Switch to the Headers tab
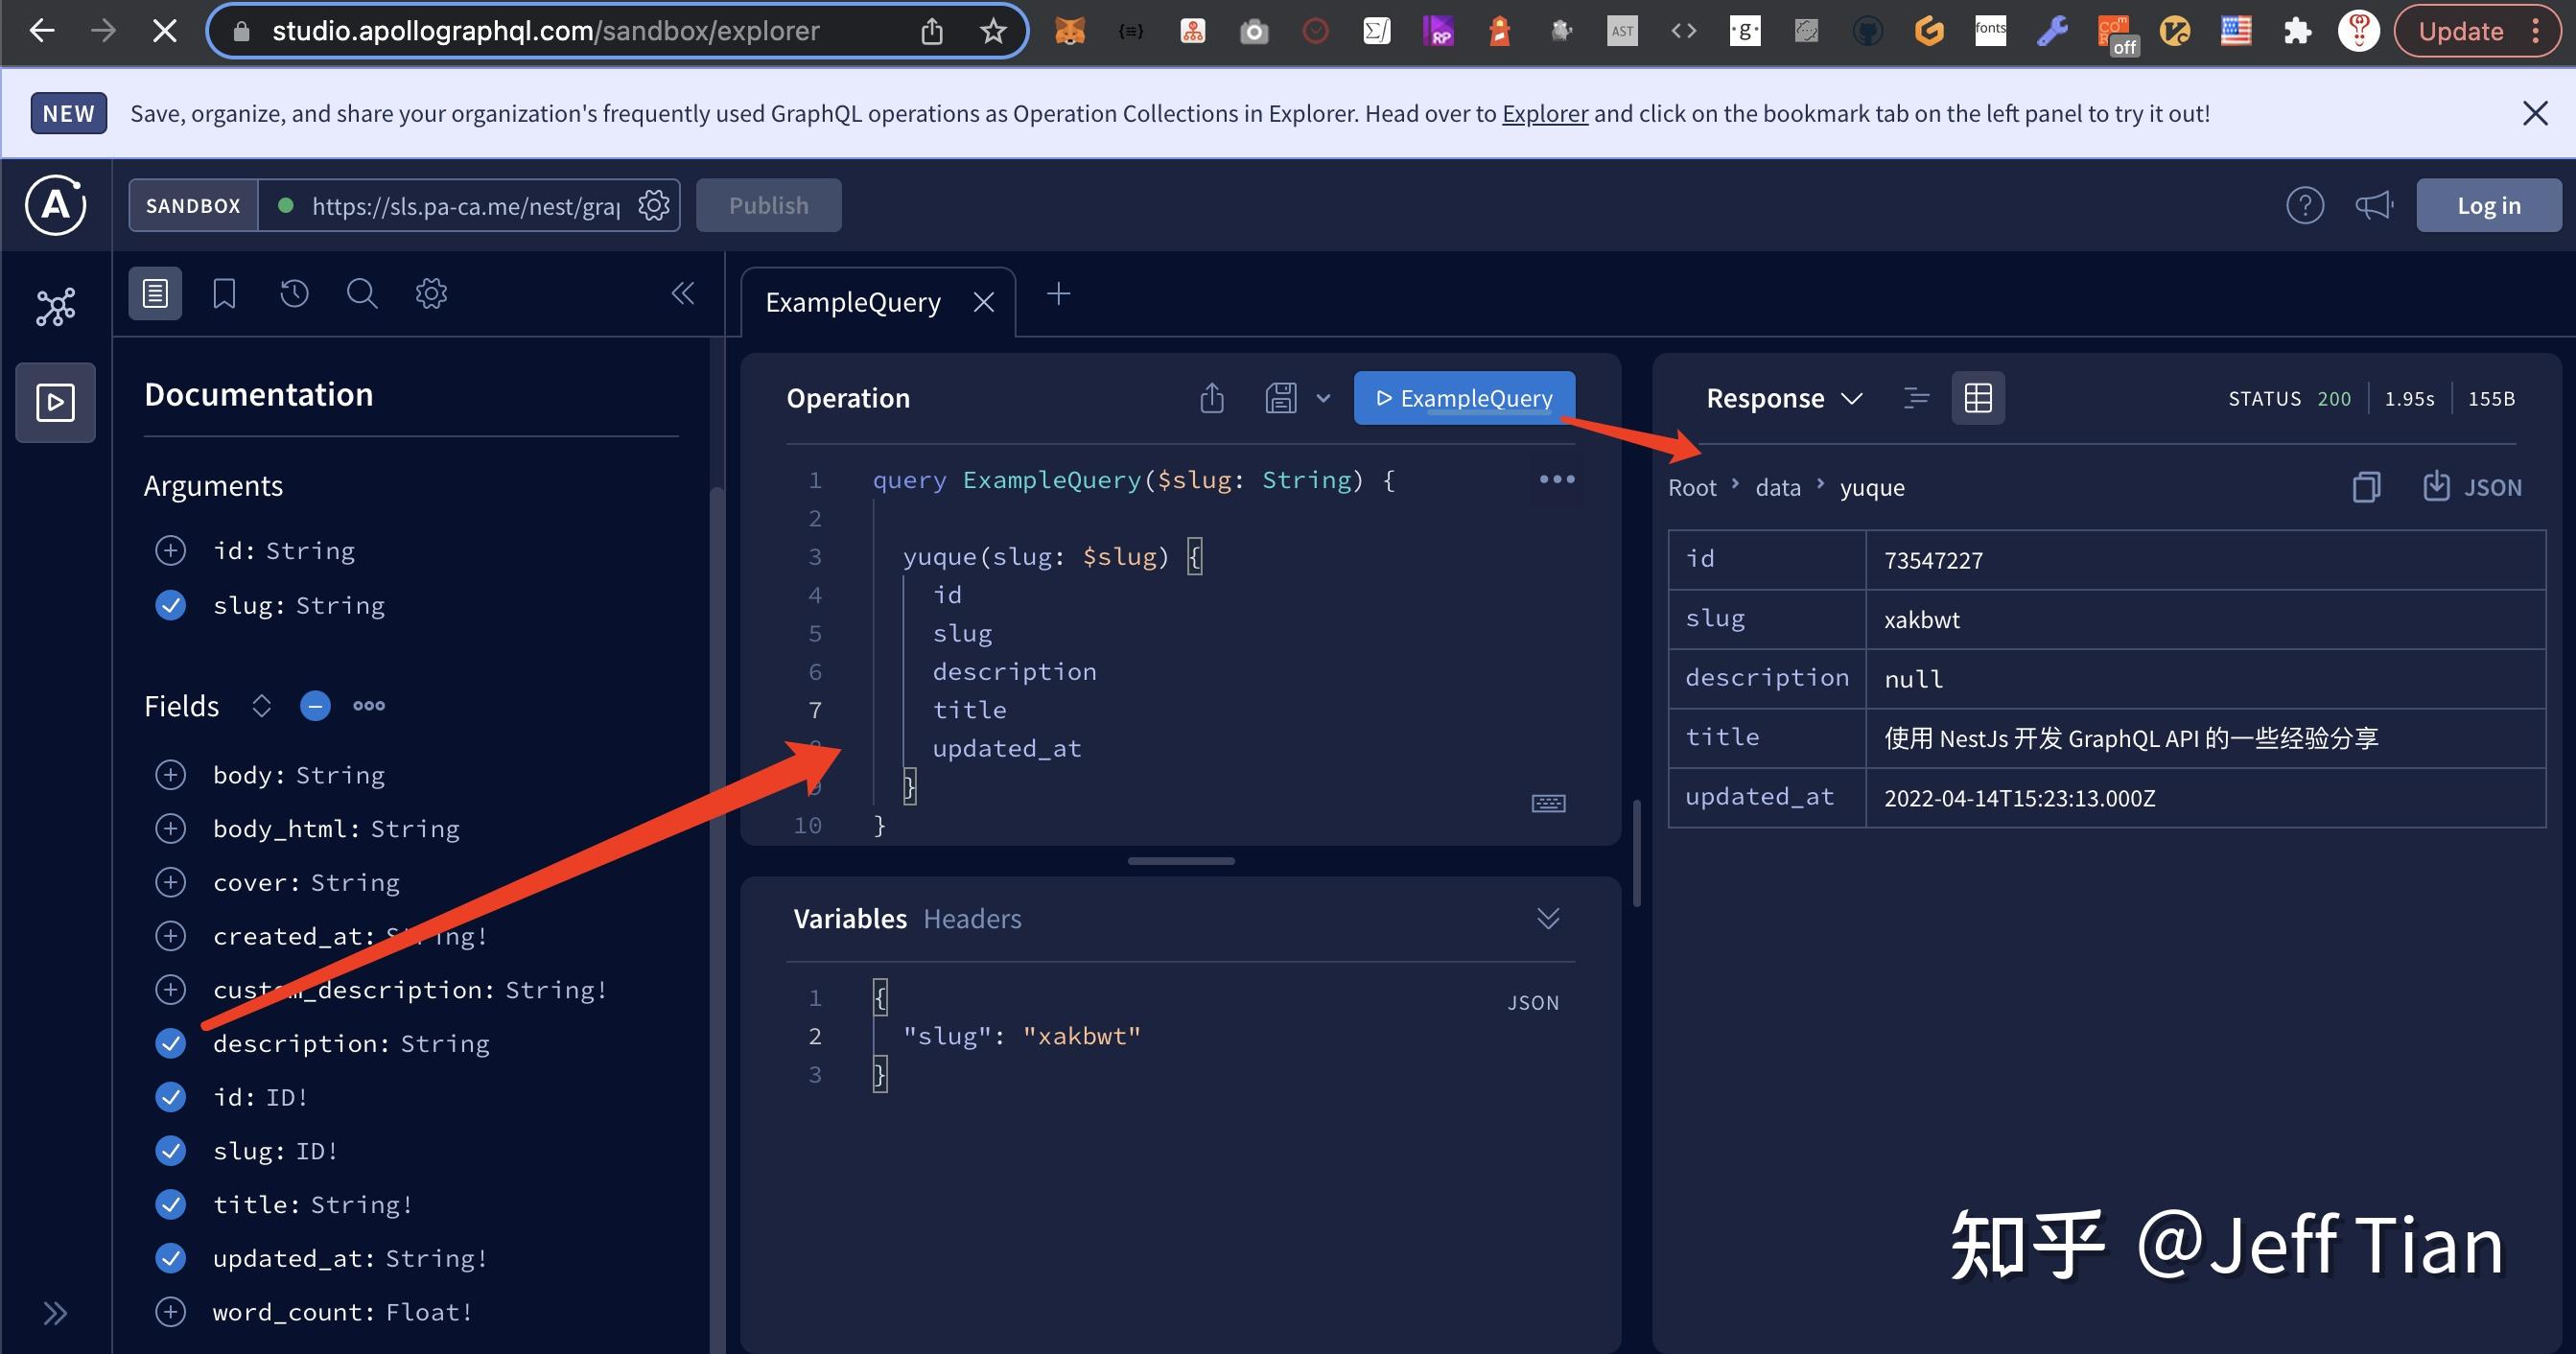2576x1354 pixels. coord(972,918)
